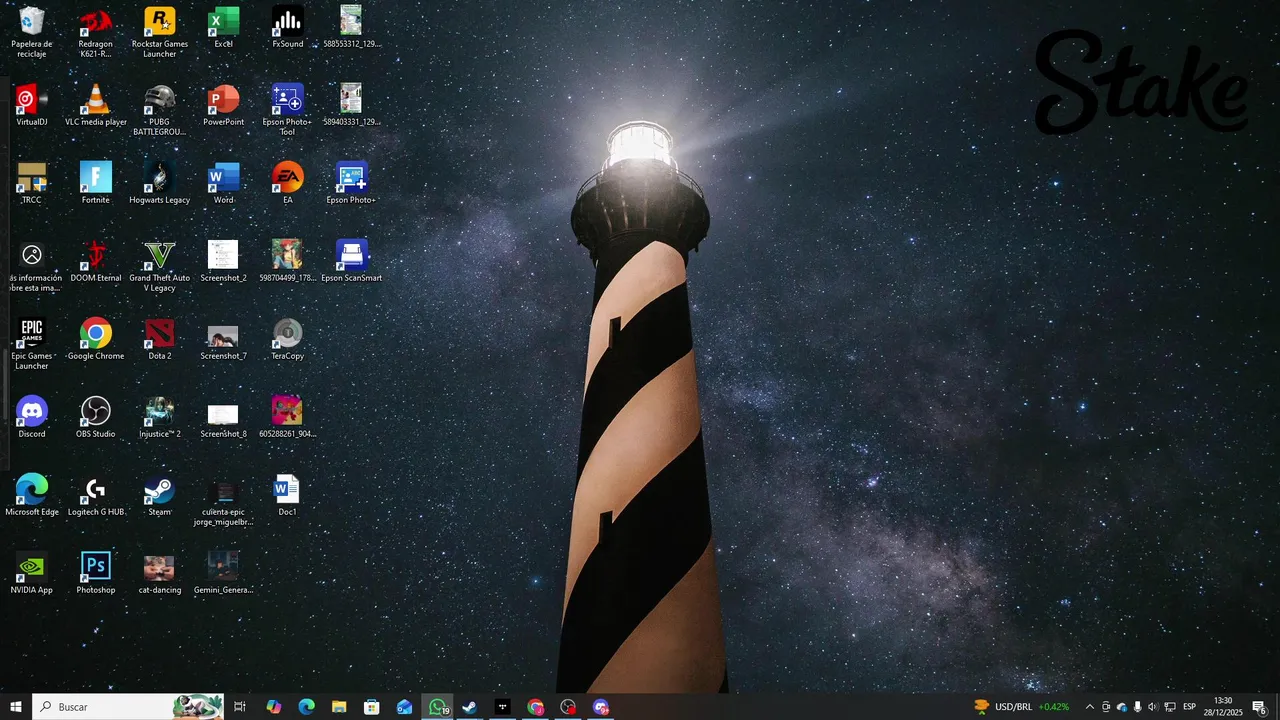
Task: Open the Papelera de reciclaje icon
Action: [32, 32]
